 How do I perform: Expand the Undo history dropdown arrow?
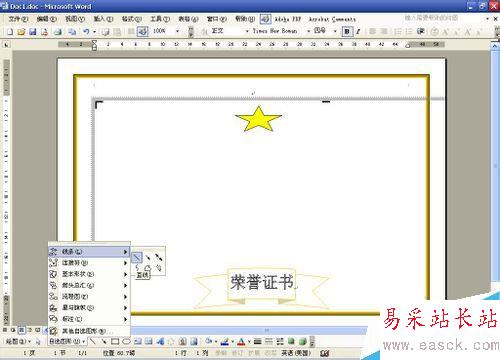pos(95,32)
